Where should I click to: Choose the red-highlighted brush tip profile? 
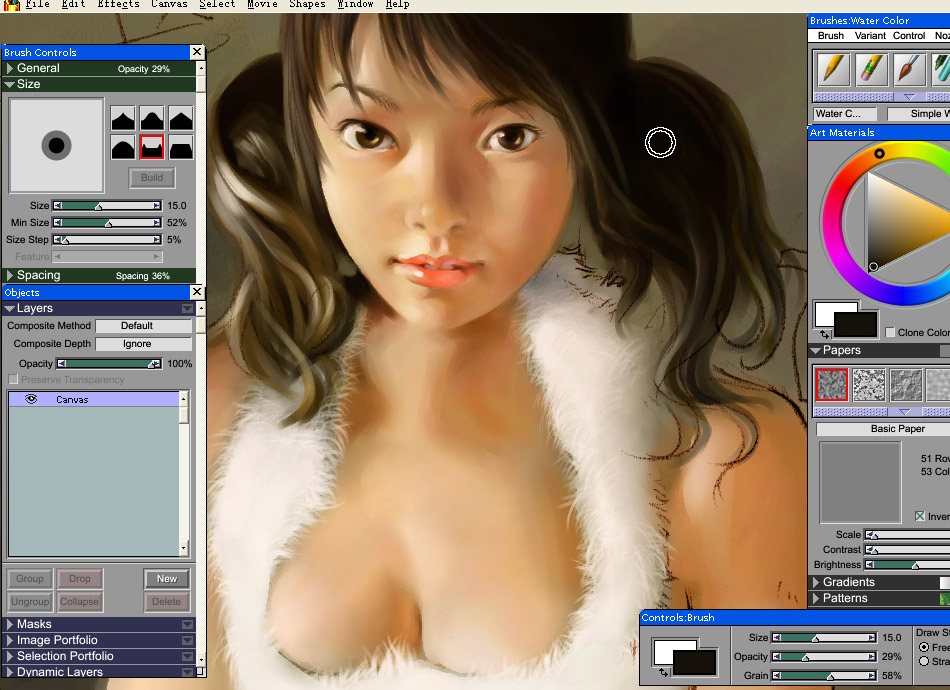[x=152, y=147]
